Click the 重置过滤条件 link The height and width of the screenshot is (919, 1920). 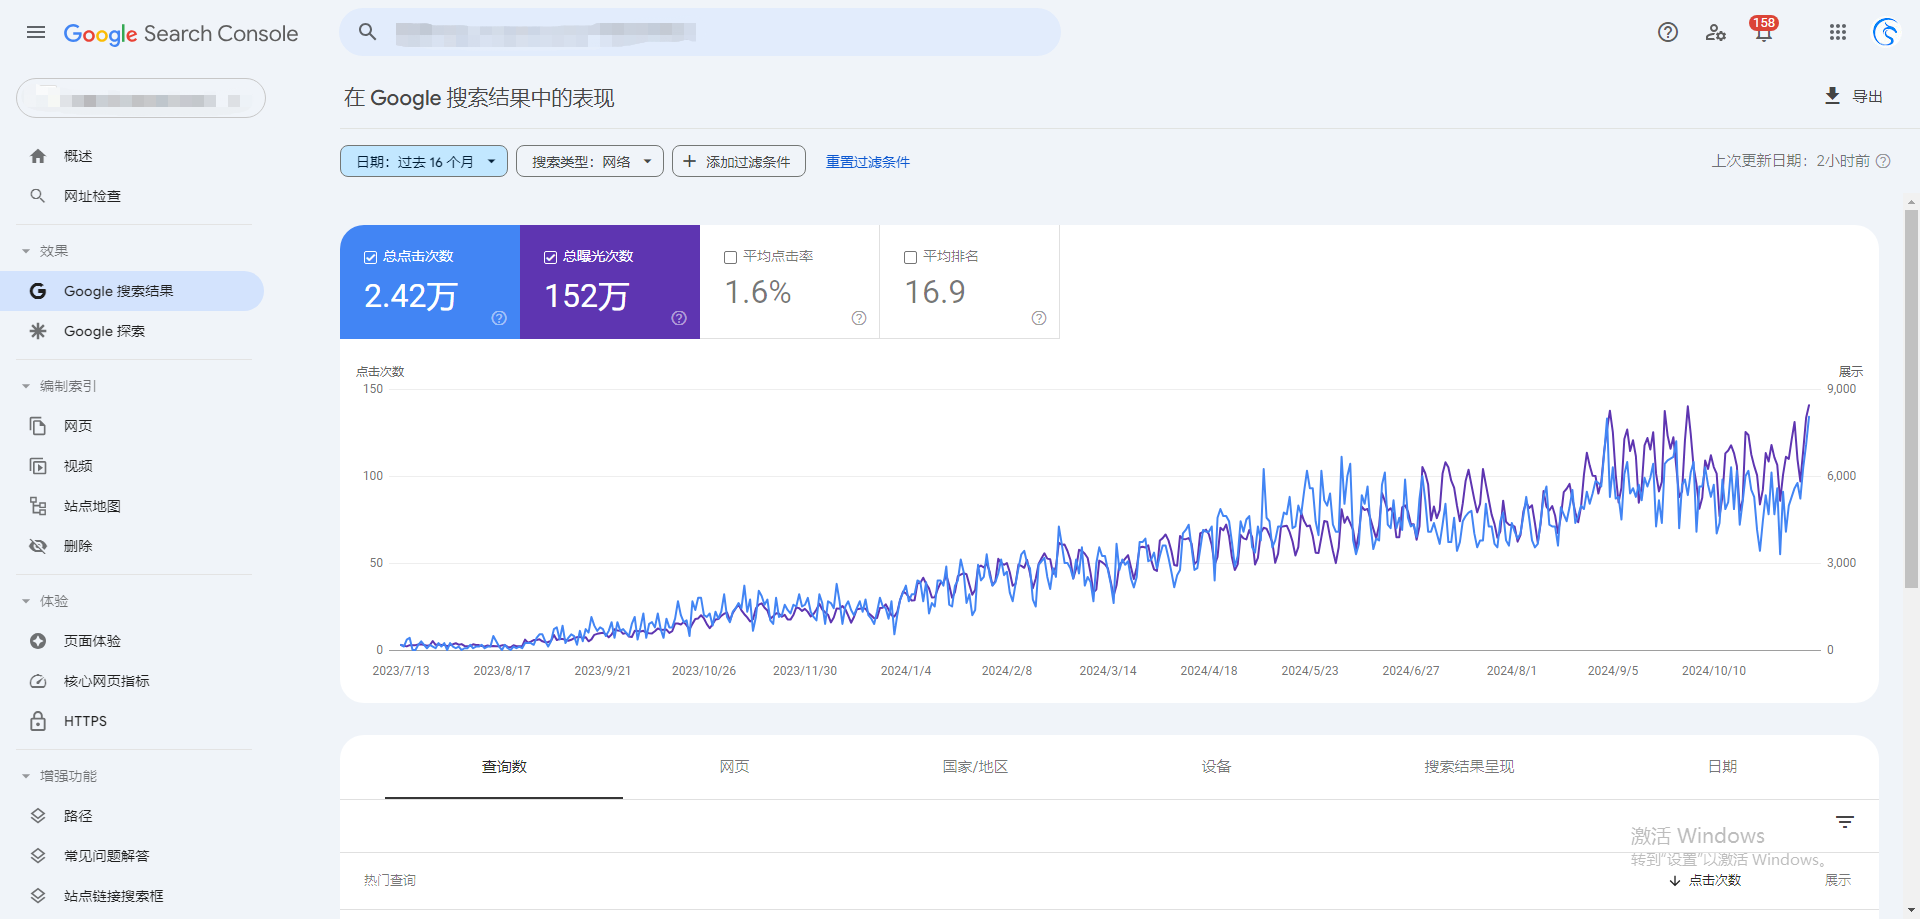867,162
